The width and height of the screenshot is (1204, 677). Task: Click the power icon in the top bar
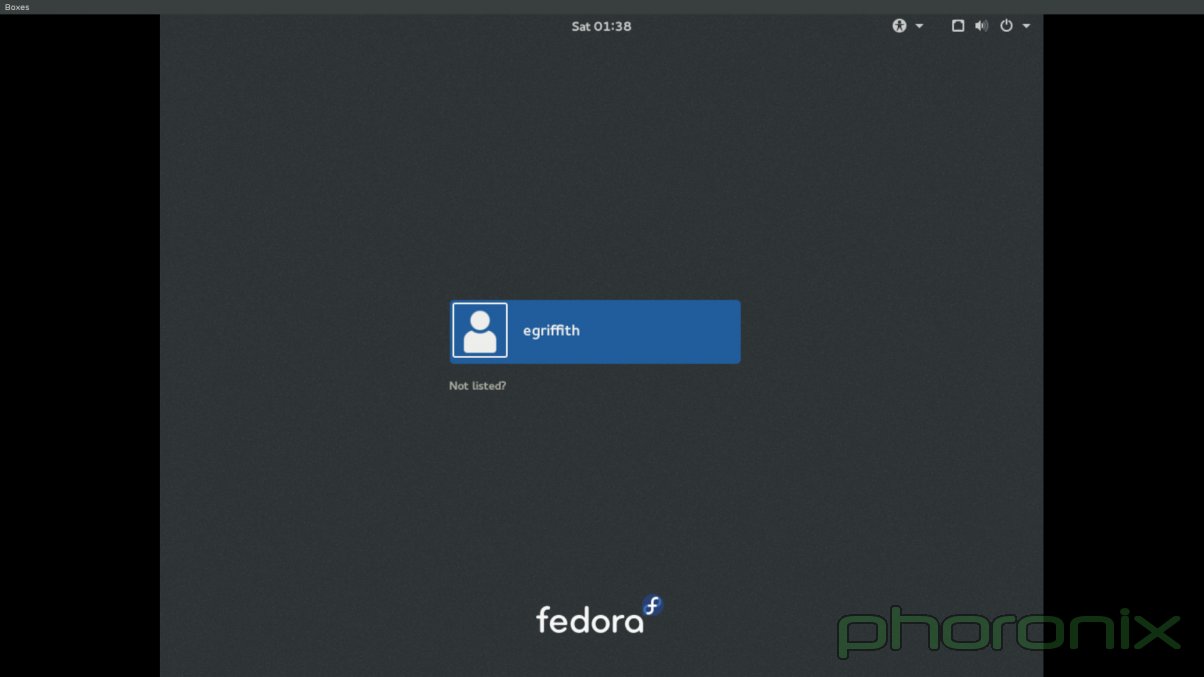(1005, 25)
